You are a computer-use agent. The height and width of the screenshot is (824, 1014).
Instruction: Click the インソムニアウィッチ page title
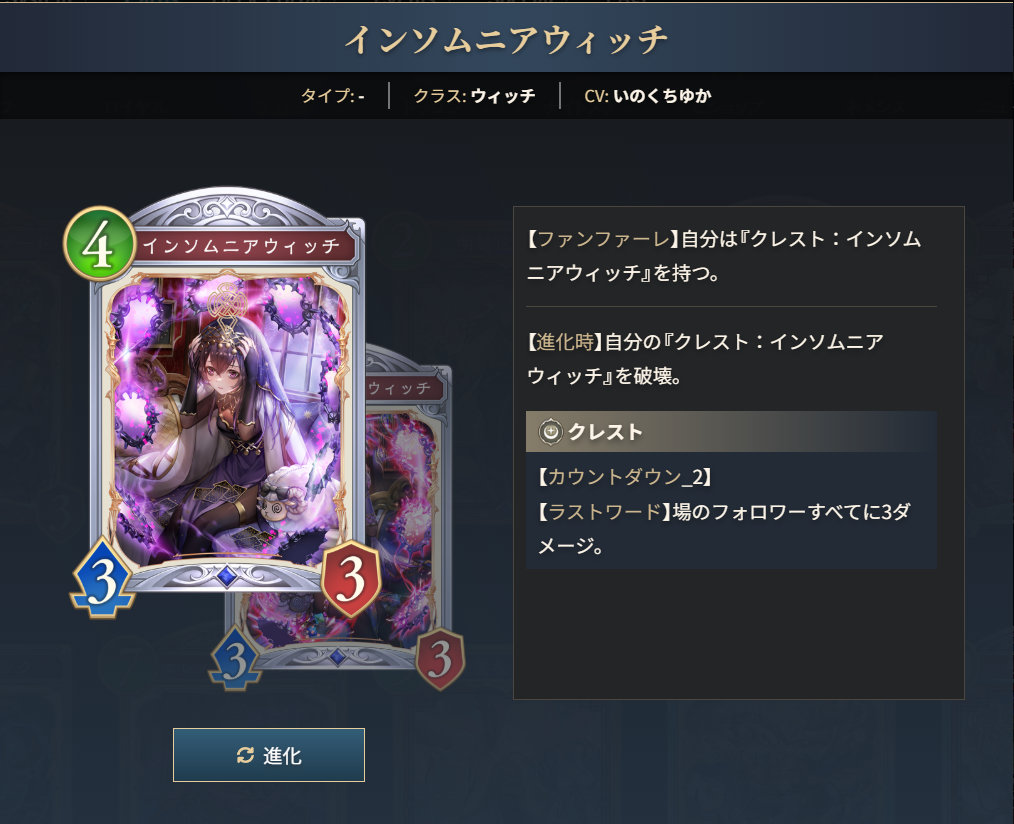tap(506, 39)
